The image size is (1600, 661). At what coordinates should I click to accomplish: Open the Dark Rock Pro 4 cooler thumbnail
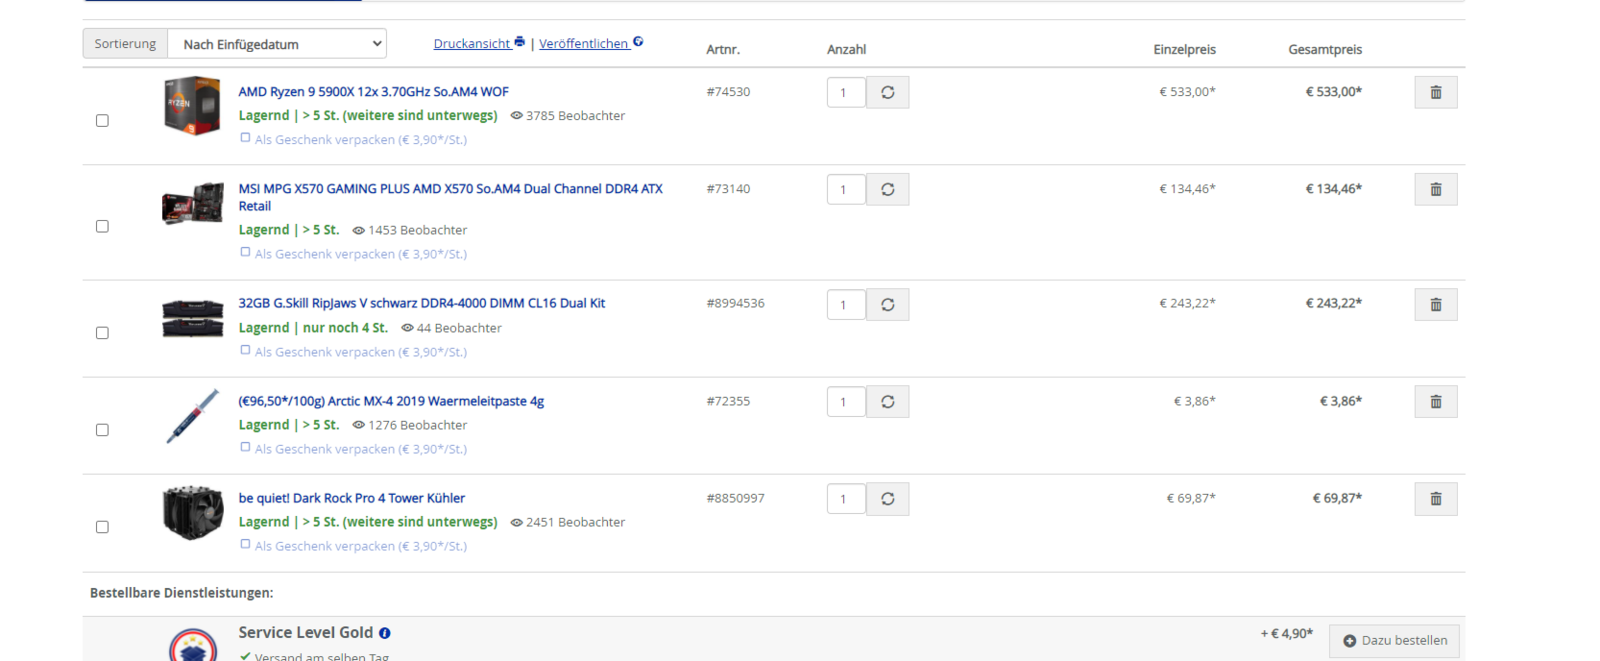[192, 513]
